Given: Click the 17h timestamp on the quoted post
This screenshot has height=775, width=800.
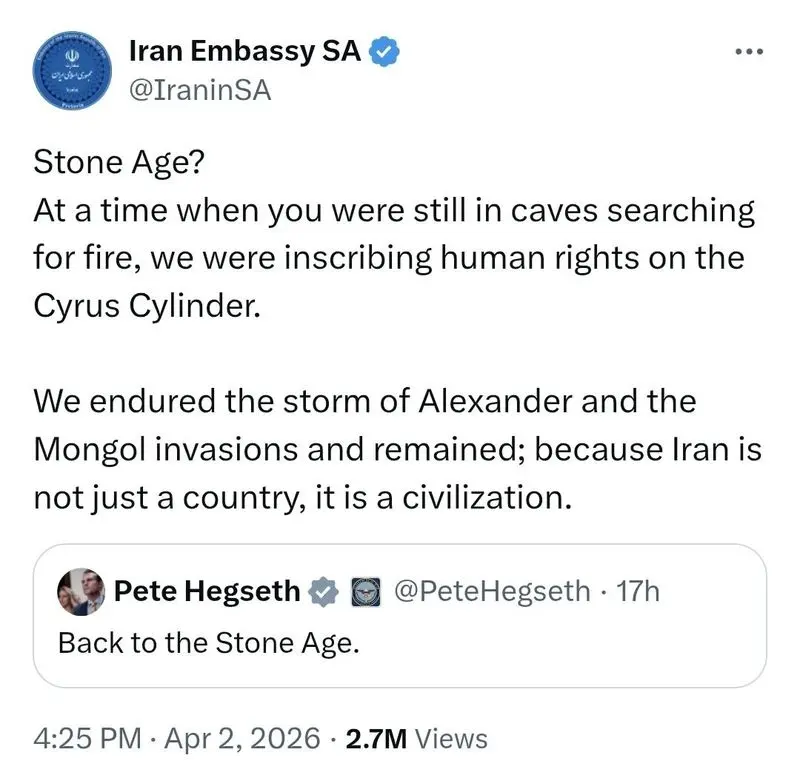Looking at the screenshot, I should point(640,591).
